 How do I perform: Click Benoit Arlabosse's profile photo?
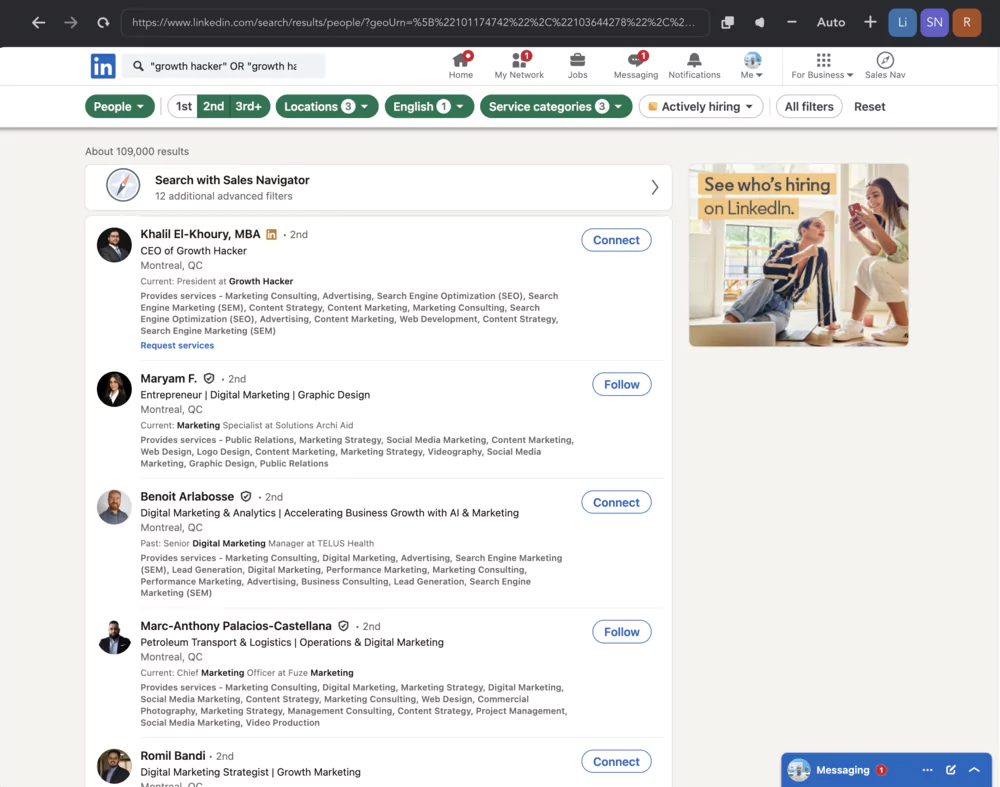coord(114,507)
